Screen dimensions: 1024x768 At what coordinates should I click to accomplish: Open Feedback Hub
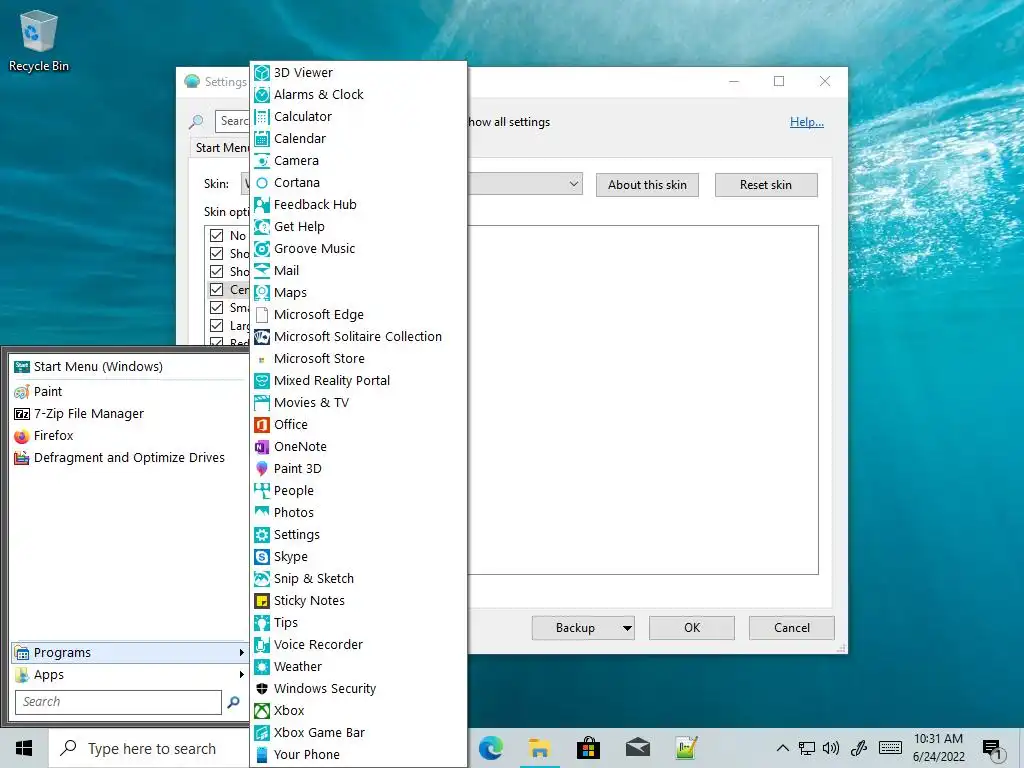359,204
